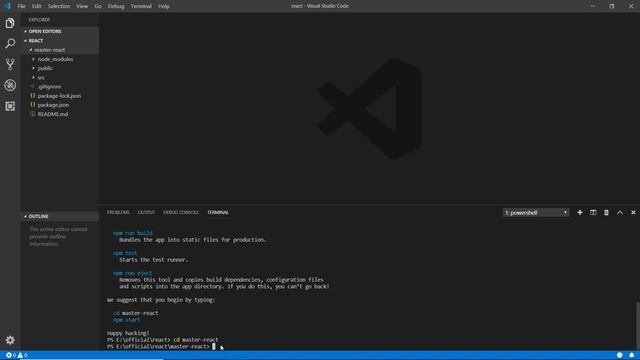Image resolution: width=640 pixels, height=360 pixels.
Task: Click the 'npm run eject' terminal text
Action: pyautogui.click(x=133, y=273)
